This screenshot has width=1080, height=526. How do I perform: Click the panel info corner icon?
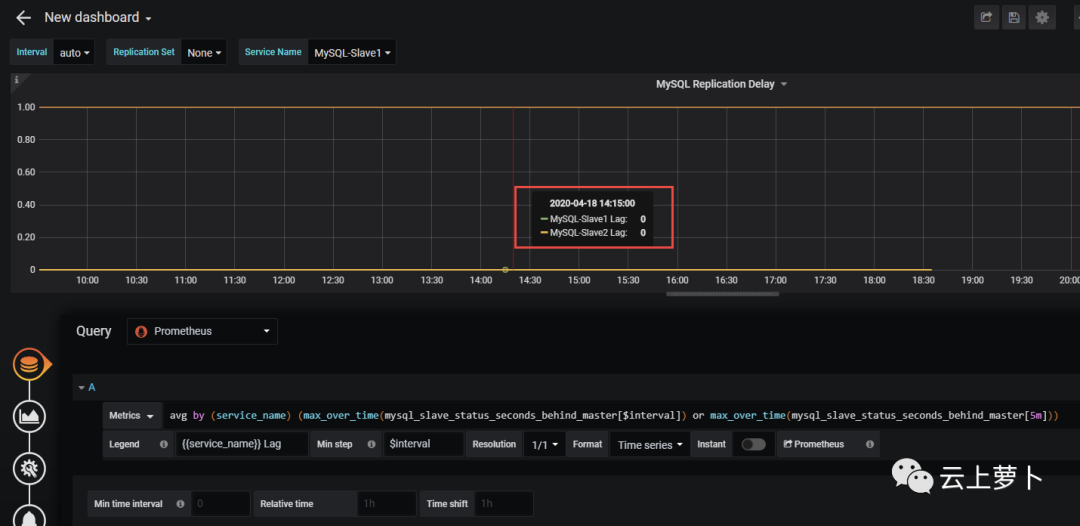pos(17,80)
